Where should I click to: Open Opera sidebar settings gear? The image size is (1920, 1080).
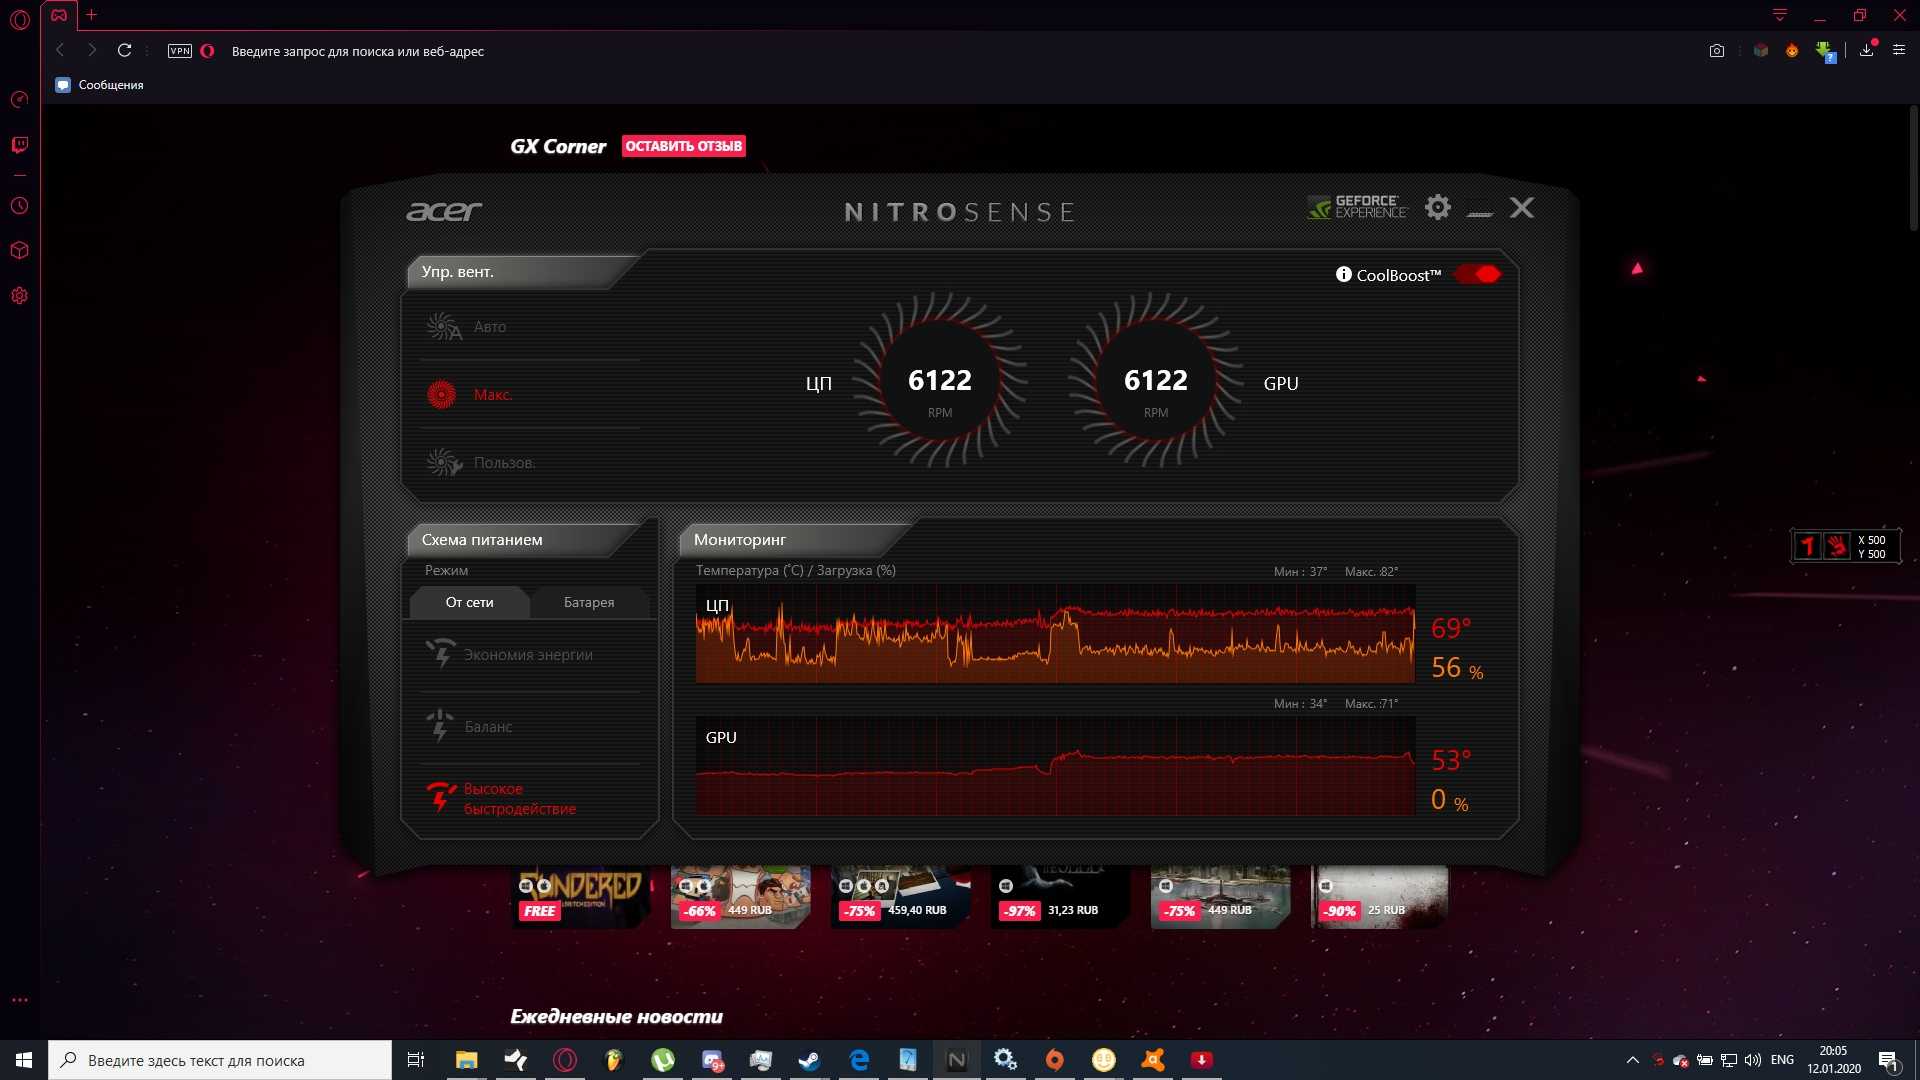pyautogui.click(x=19, y=296)
